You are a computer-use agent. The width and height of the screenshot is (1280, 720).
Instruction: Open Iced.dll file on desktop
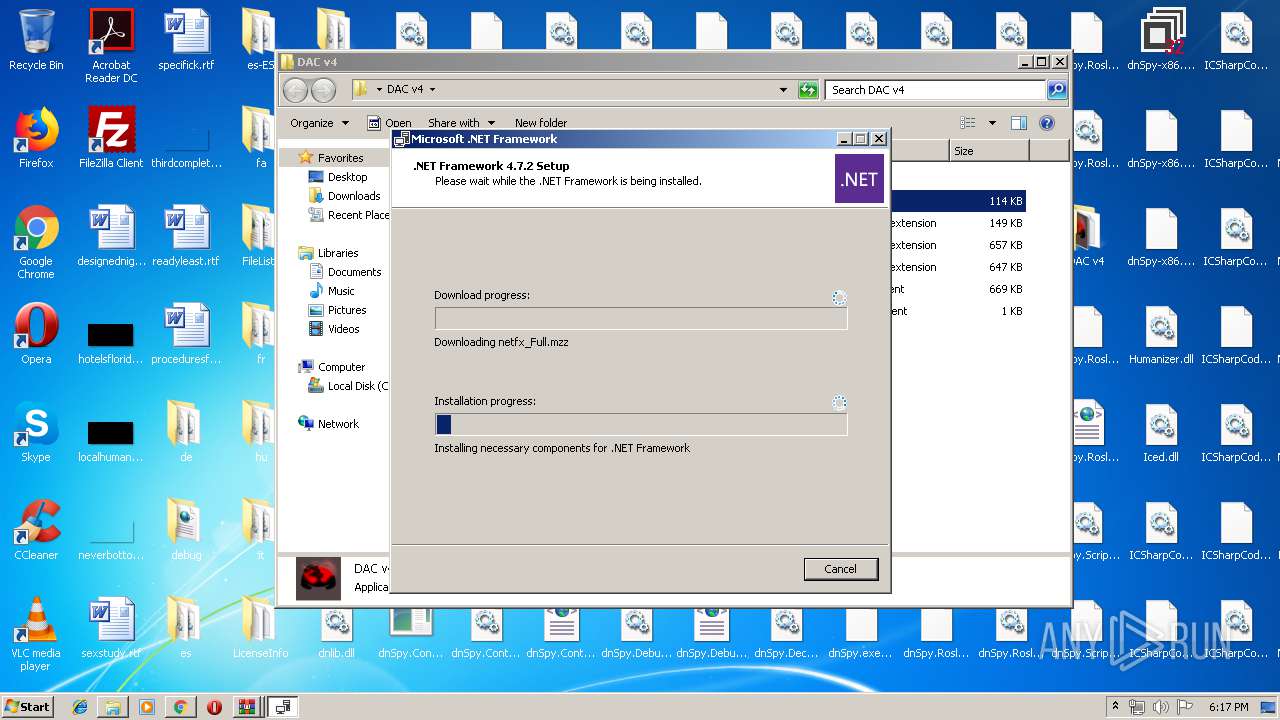[1161, 432]
